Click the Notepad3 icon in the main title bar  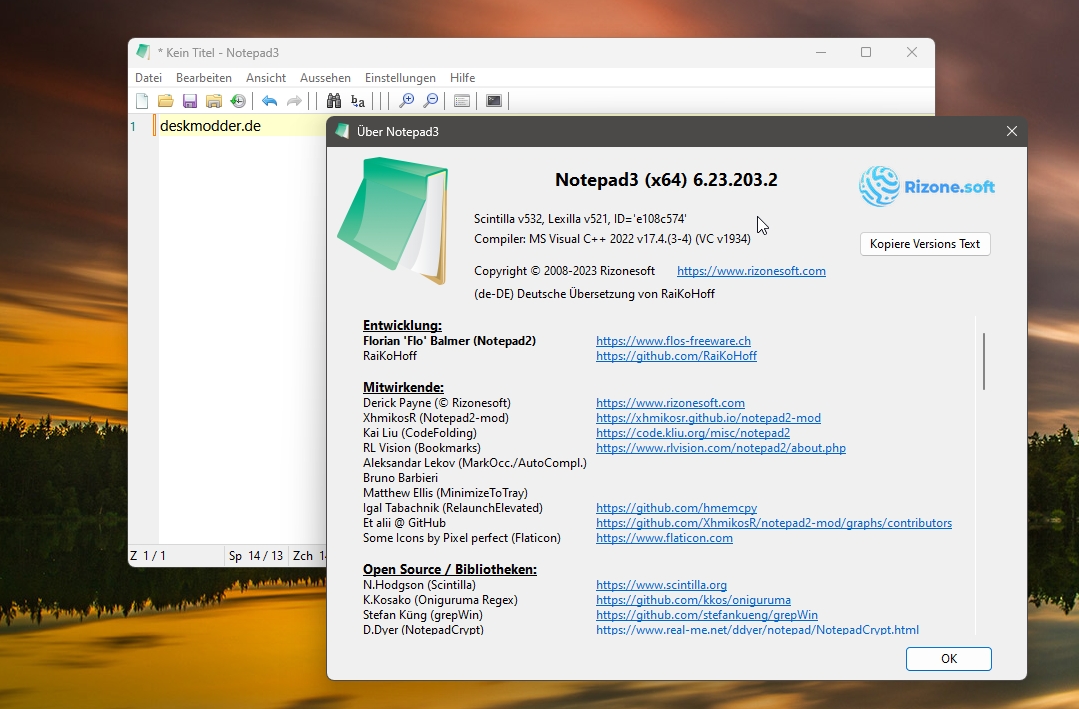143,52
